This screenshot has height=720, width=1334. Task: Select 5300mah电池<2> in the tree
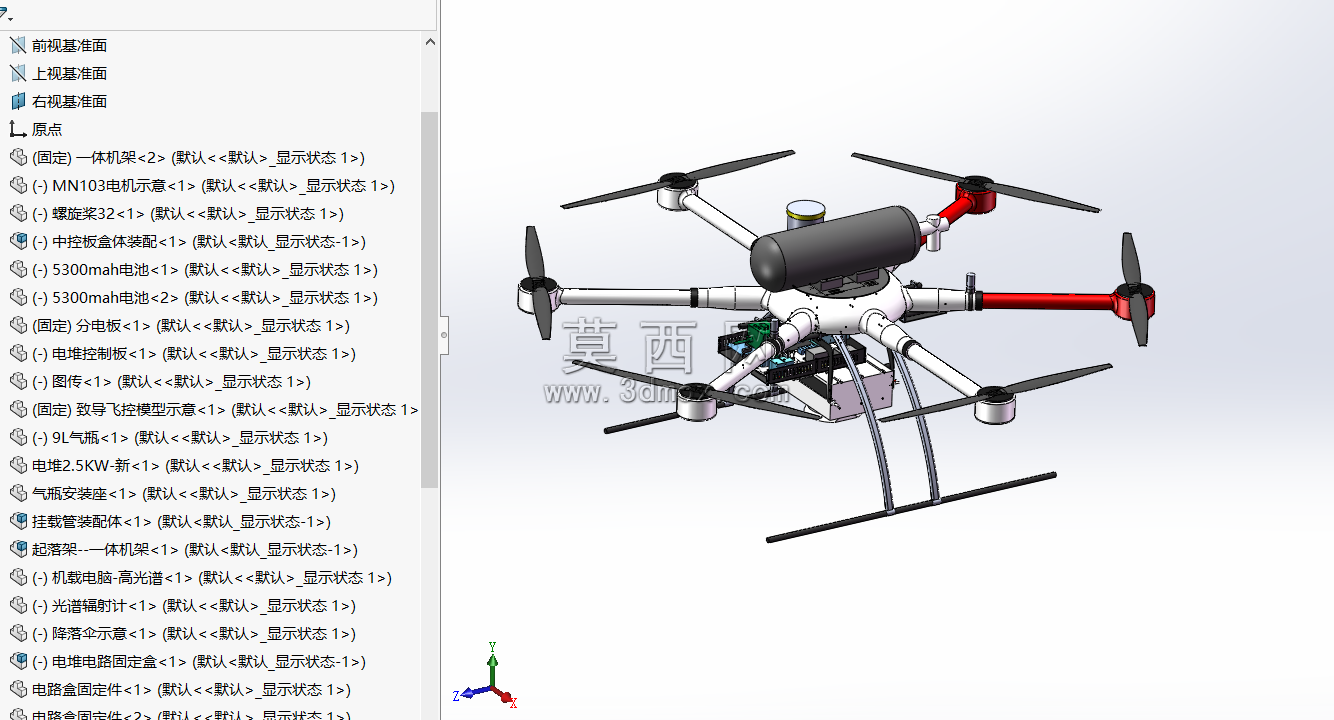pyautogui.click(x=205, y=297)
